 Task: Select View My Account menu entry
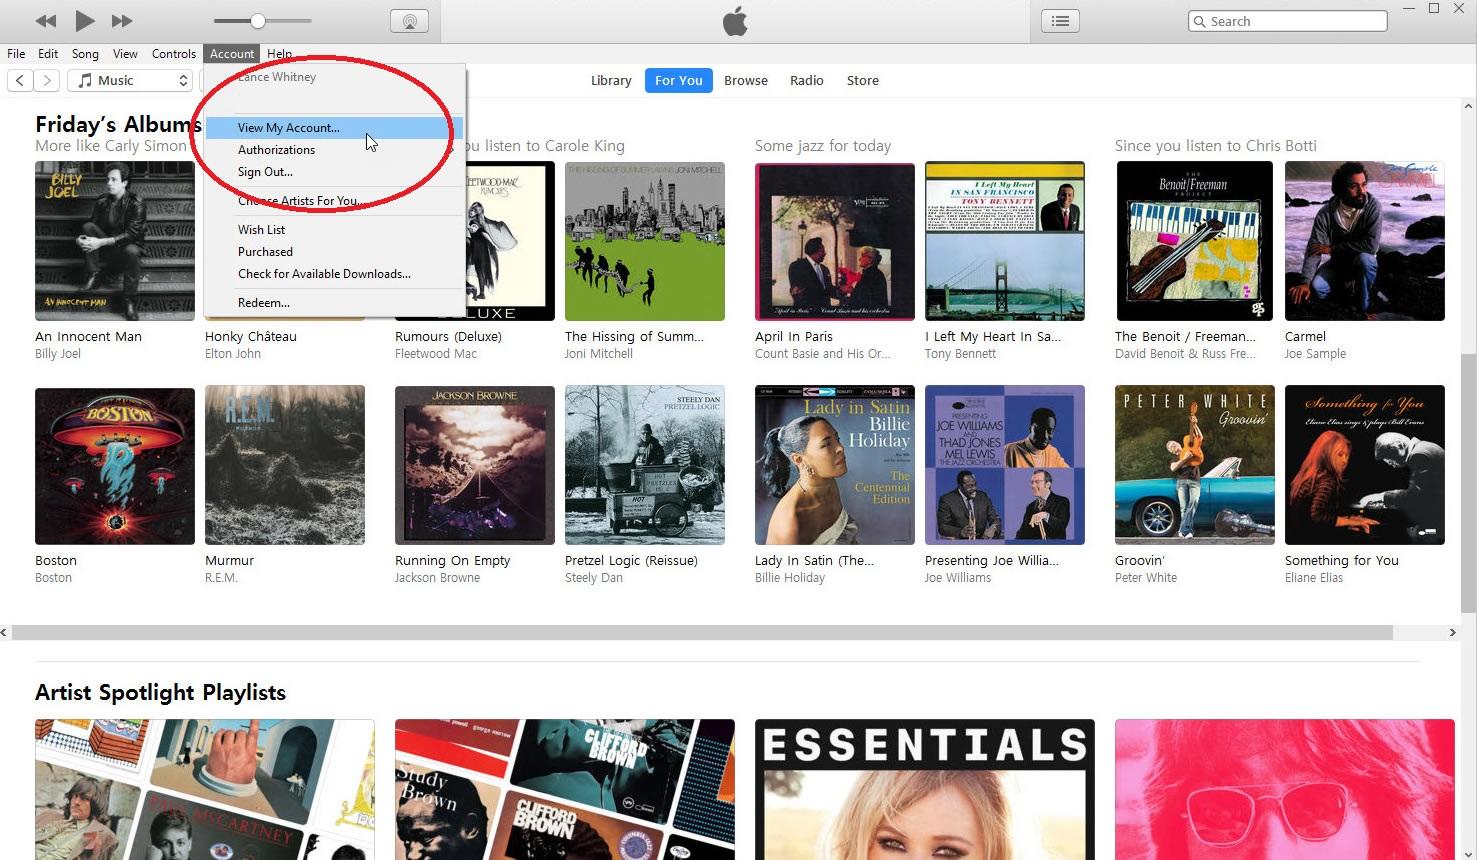288,128
